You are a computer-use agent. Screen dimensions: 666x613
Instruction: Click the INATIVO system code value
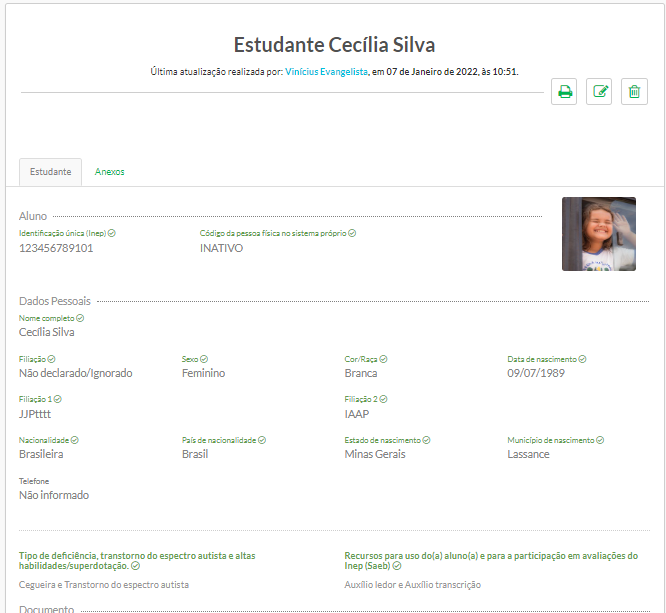coord(221,248)
